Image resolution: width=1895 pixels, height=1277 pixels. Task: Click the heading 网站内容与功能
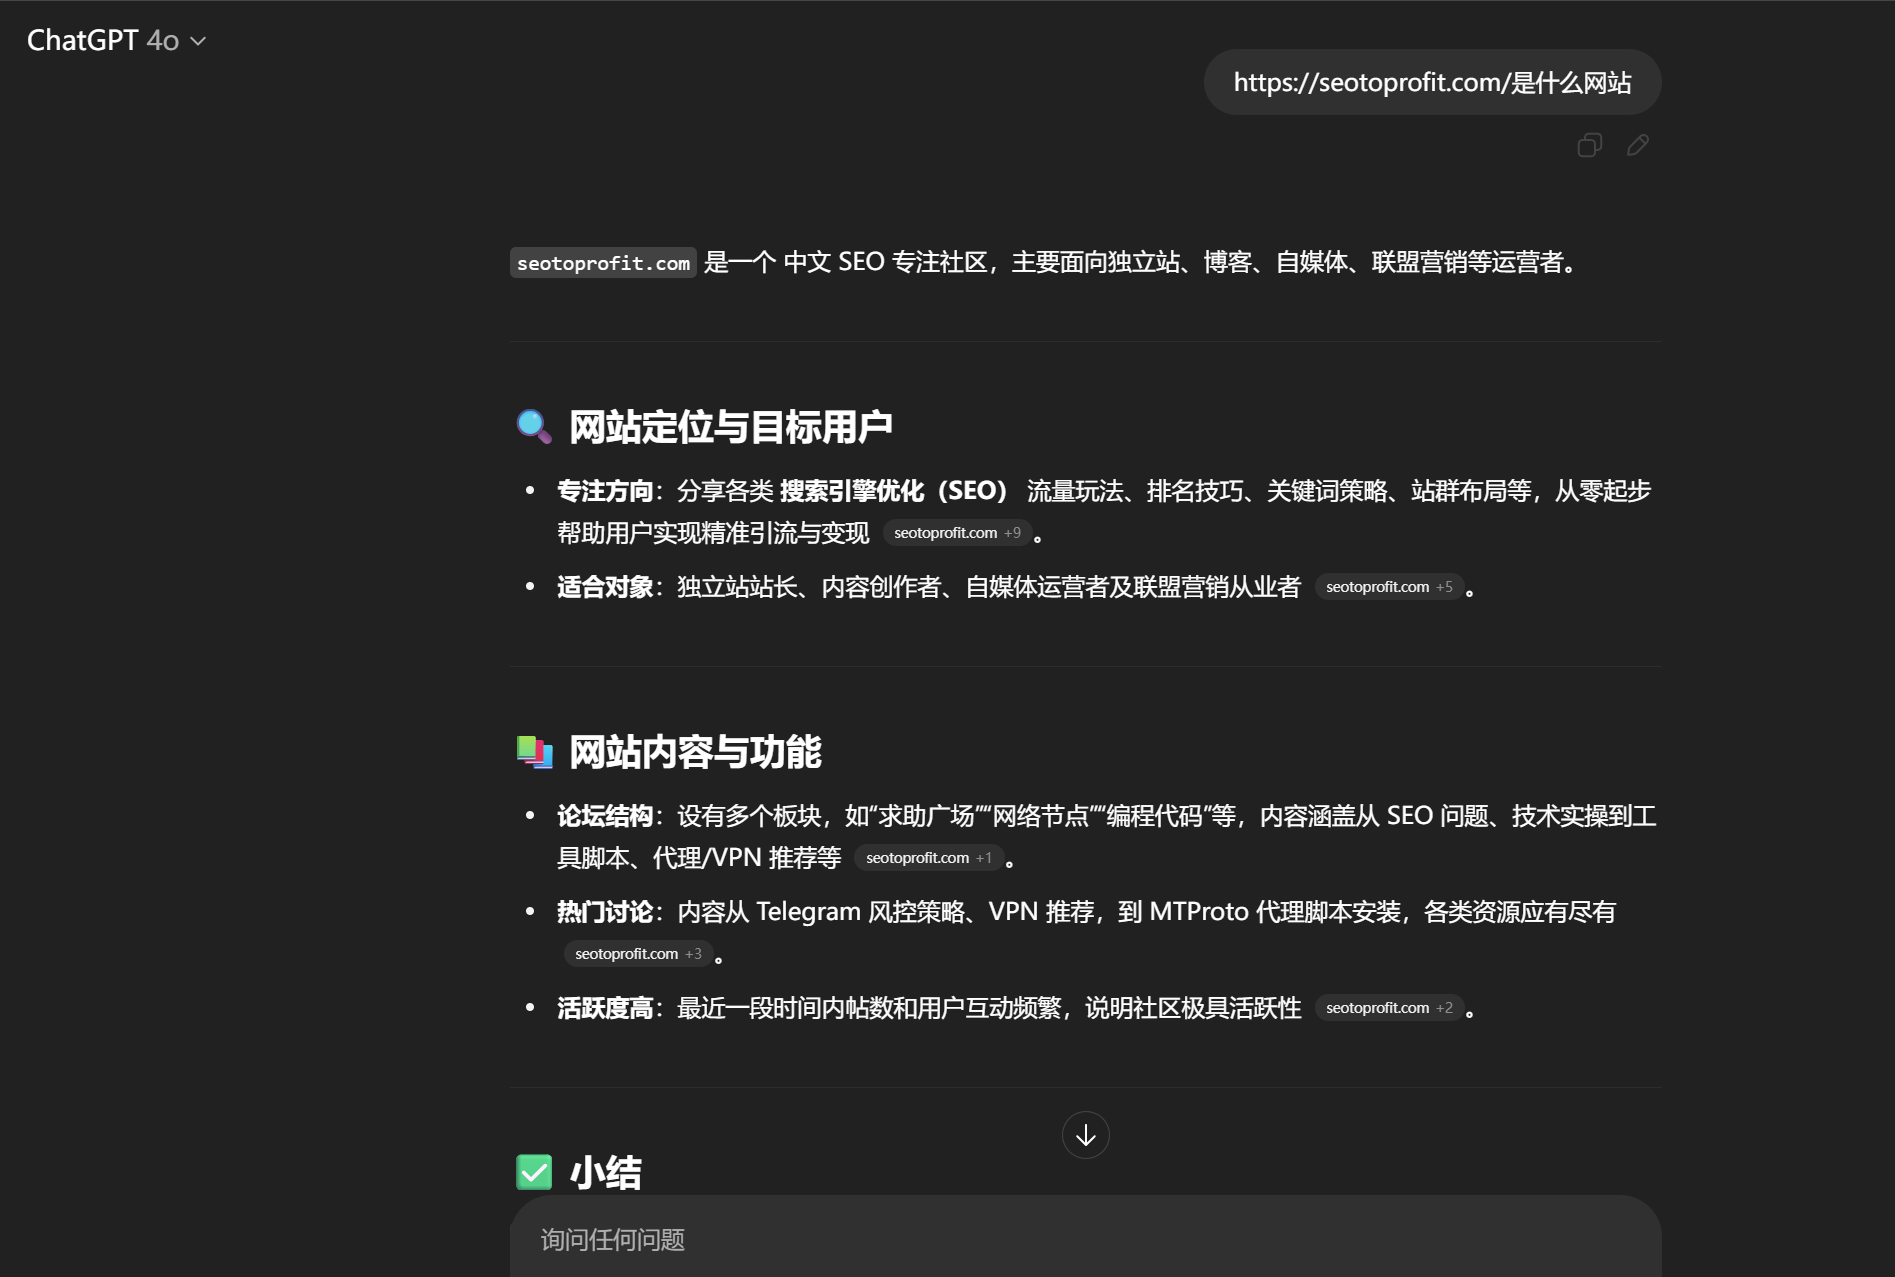[695, 752]
